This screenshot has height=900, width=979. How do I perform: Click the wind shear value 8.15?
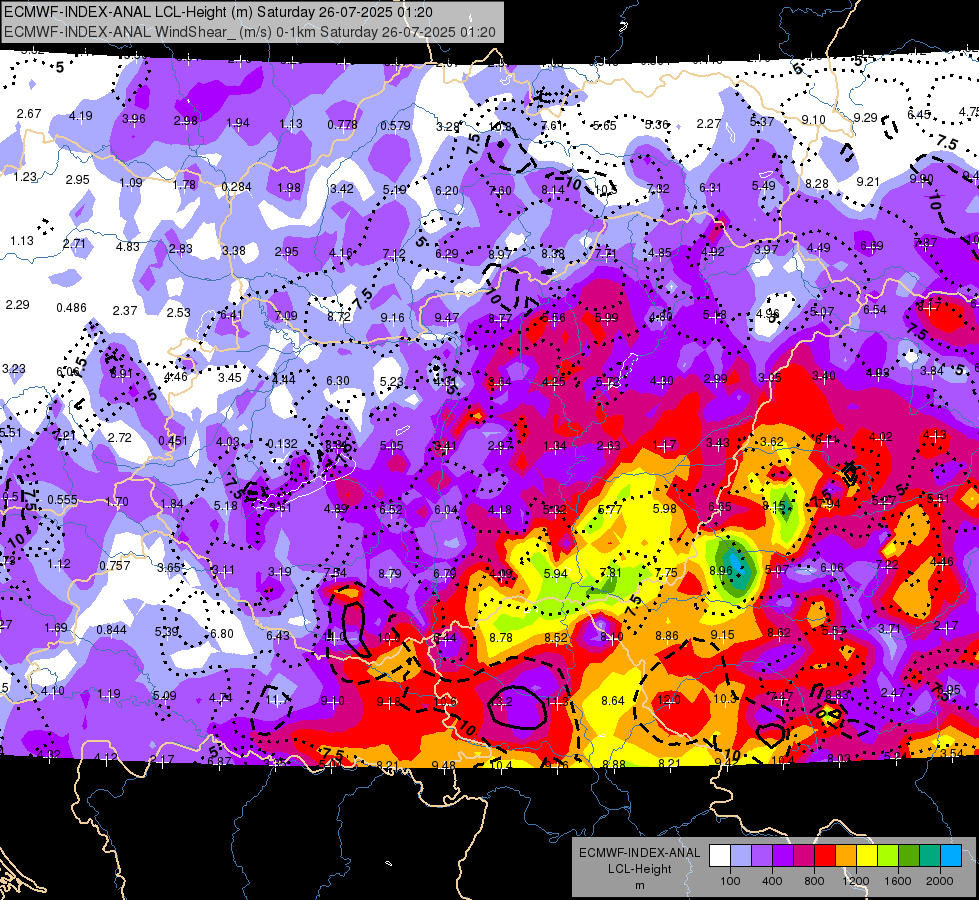[774, 505]
